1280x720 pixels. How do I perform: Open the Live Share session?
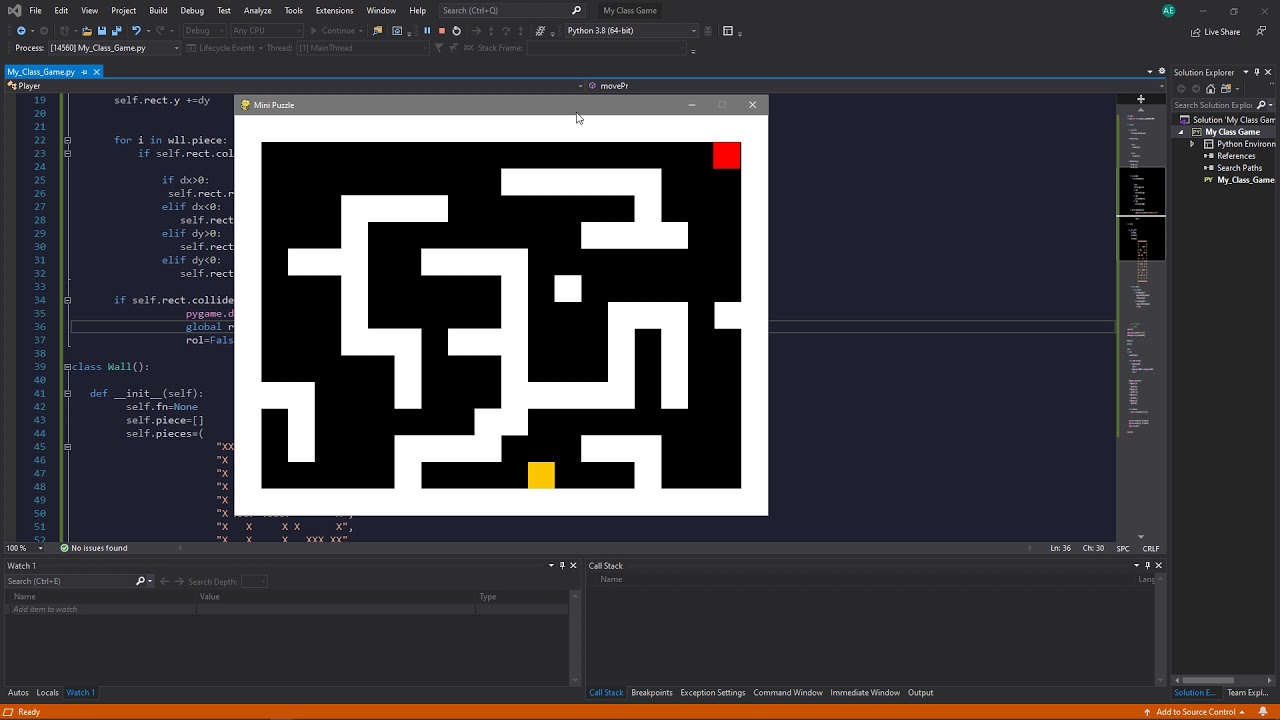point(1214,32)
